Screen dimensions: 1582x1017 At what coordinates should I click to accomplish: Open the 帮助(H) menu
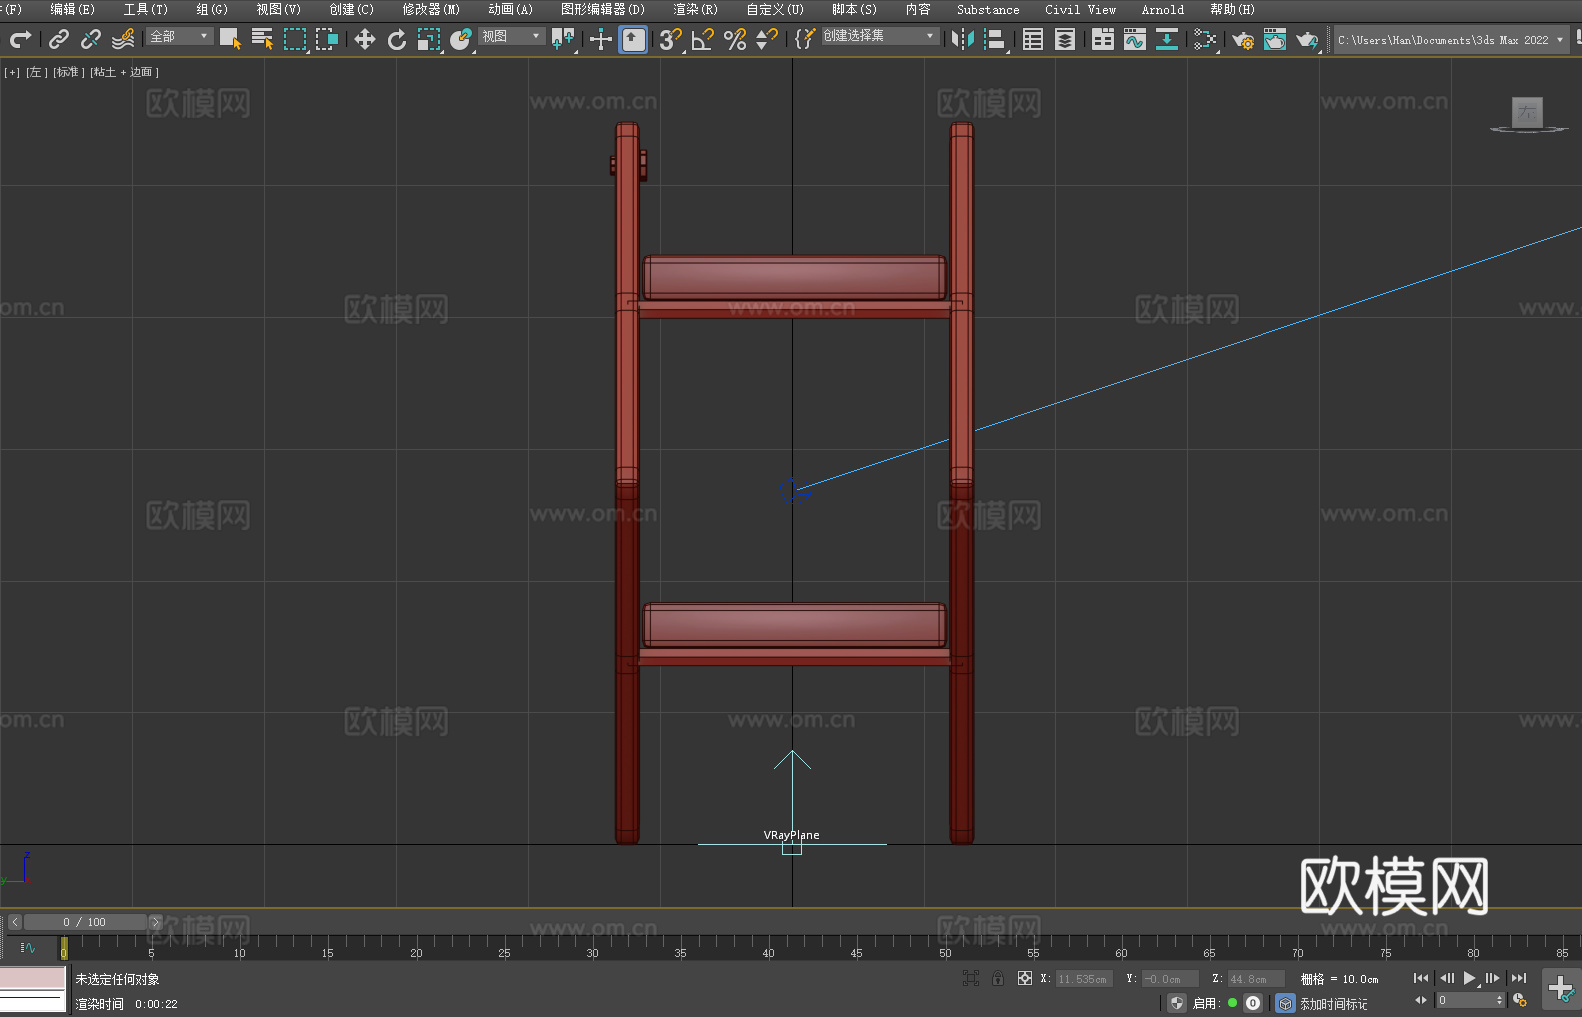(x=1232, y=9)
